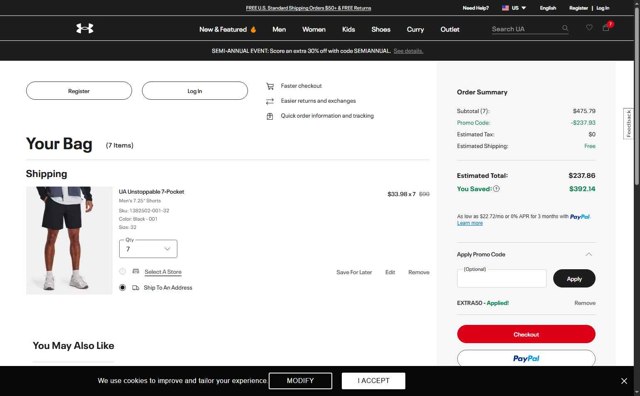The height and width of the screenshot is (396, 640).
Task: Click Log In in the top header
Action: tap(602, 8)
